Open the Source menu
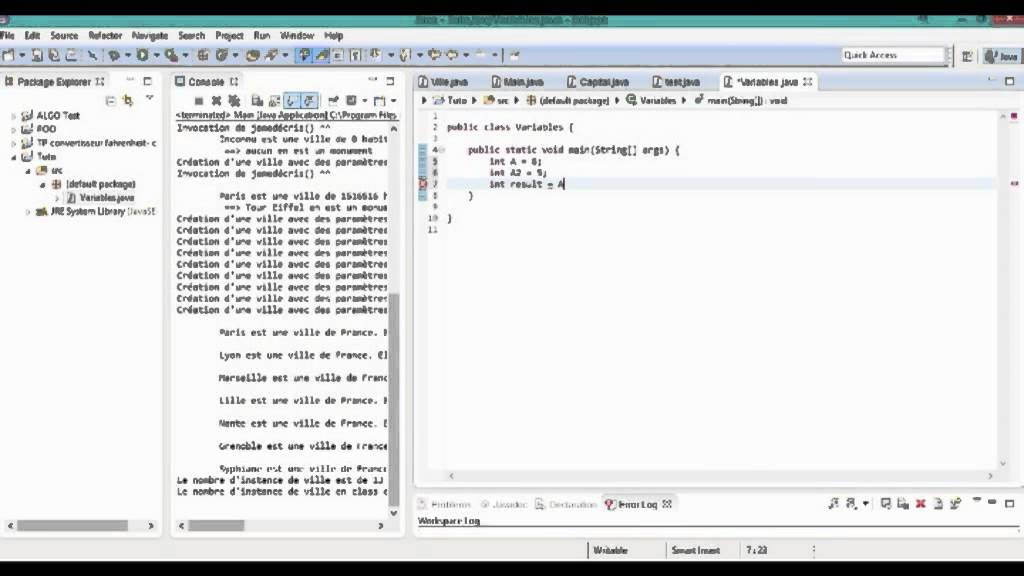 tap(64, 35)
